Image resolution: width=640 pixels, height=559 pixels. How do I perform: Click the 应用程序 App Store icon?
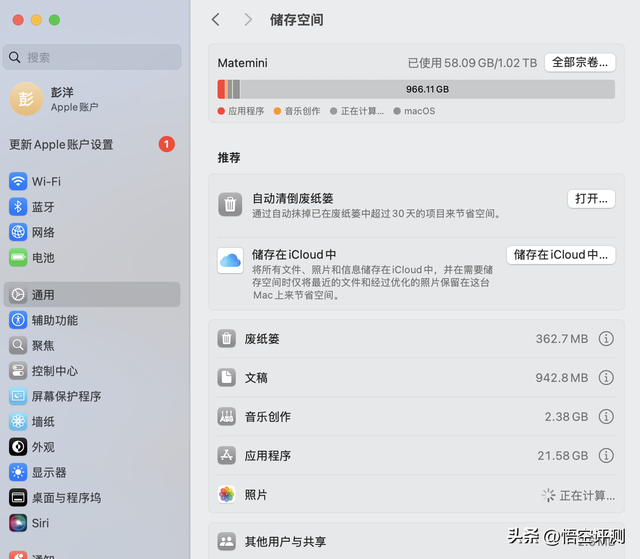click(227, 455)
